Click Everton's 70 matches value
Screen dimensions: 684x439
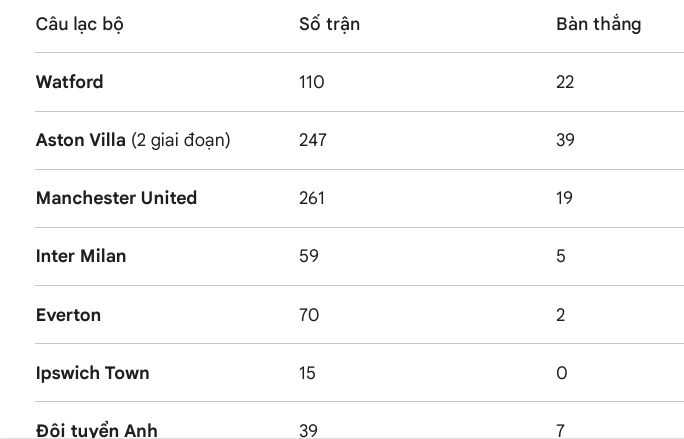click(x=308, y=315)
